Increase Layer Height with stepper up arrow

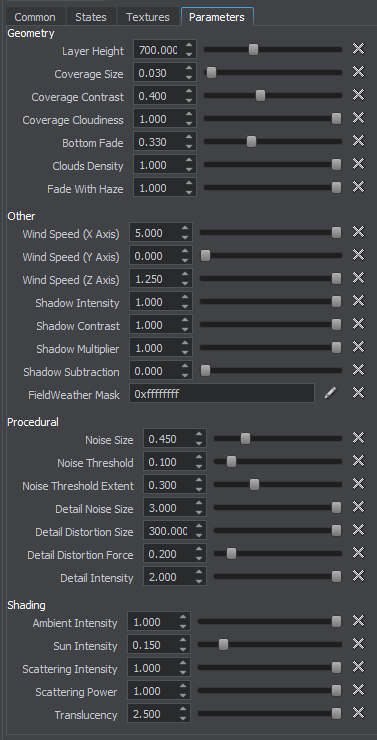tap(189, 45)
